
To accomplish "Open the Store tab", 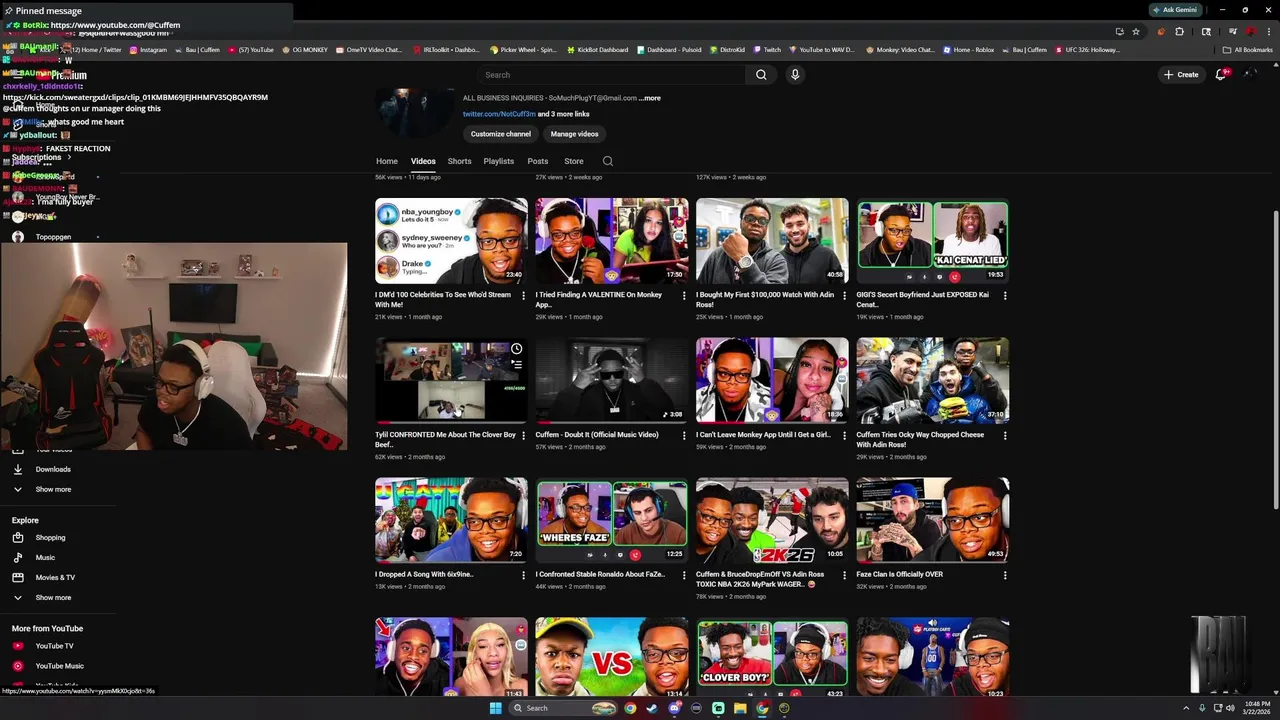I will tap(574, 161).
